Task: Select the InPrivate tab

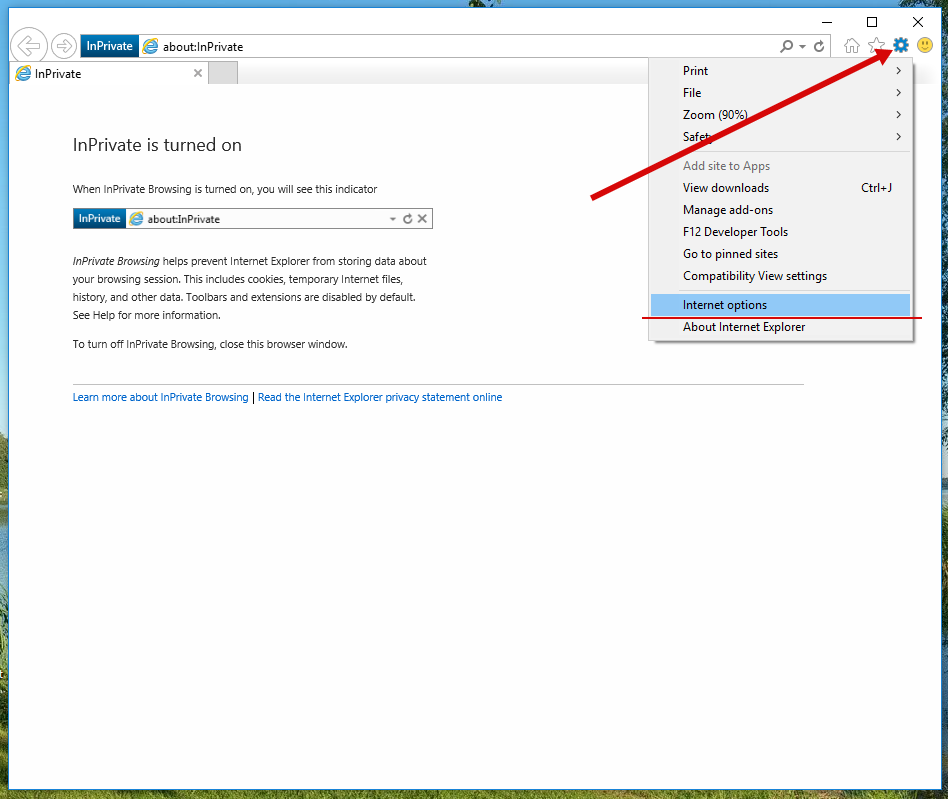Action: coord(109,74)
